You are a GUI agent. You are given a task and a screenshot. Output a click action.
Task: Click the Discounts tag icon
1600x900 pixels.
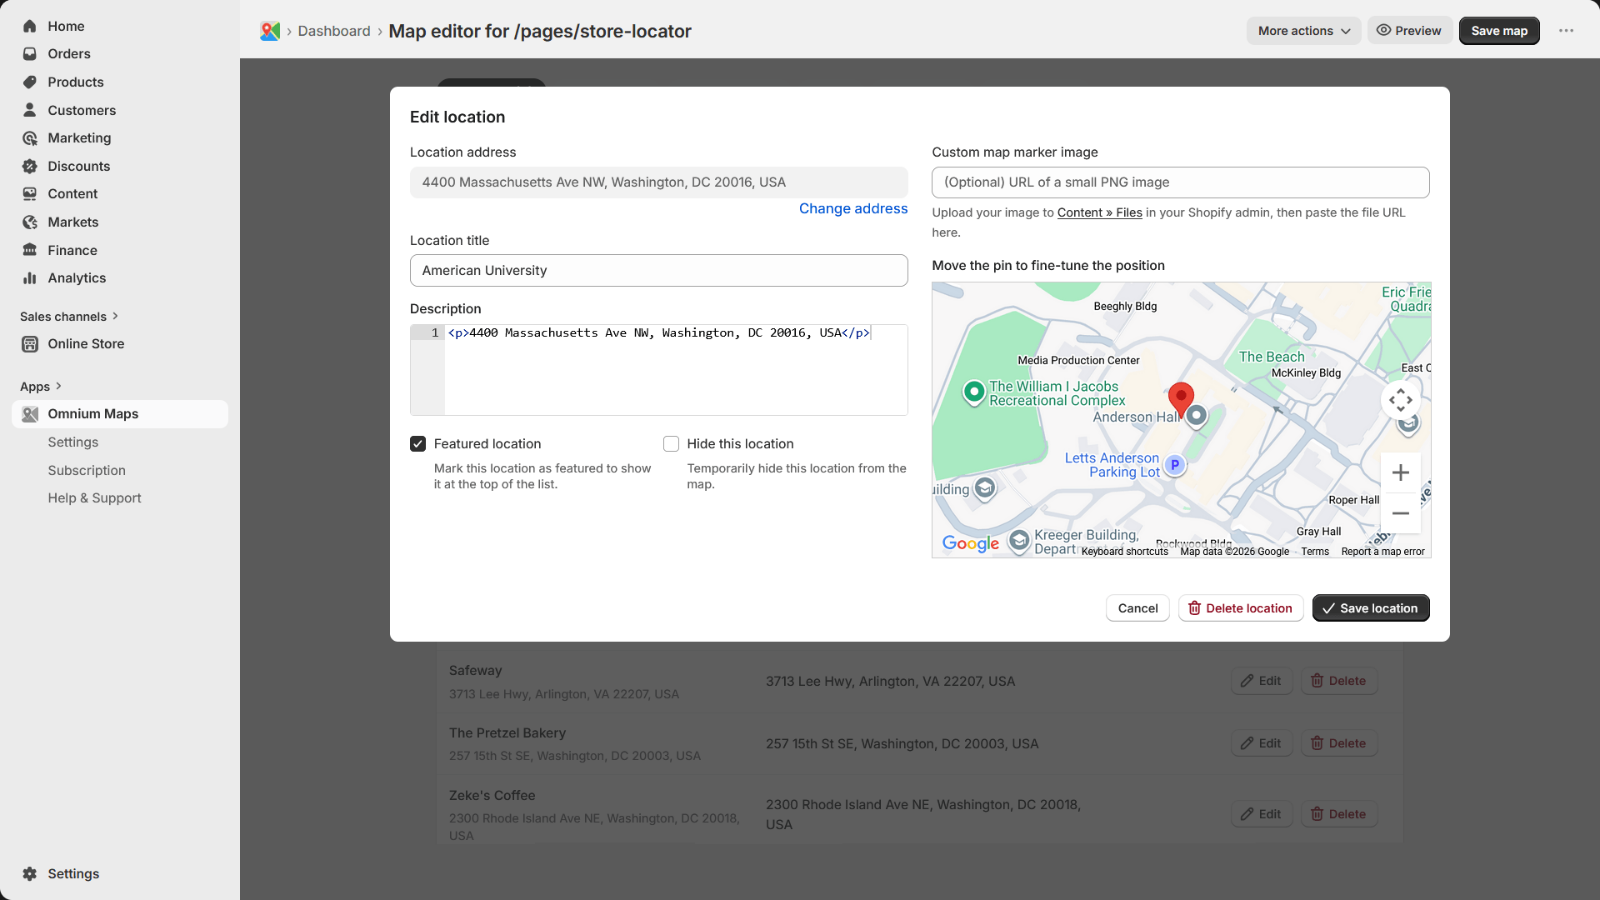point(30,166)
